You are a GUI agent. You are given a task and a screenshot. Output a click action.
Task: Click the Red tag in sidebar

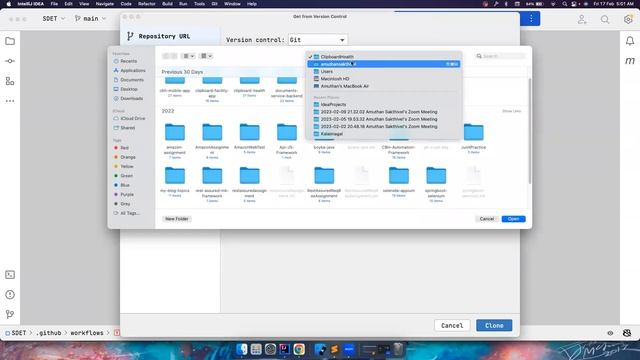pos(124,148)
